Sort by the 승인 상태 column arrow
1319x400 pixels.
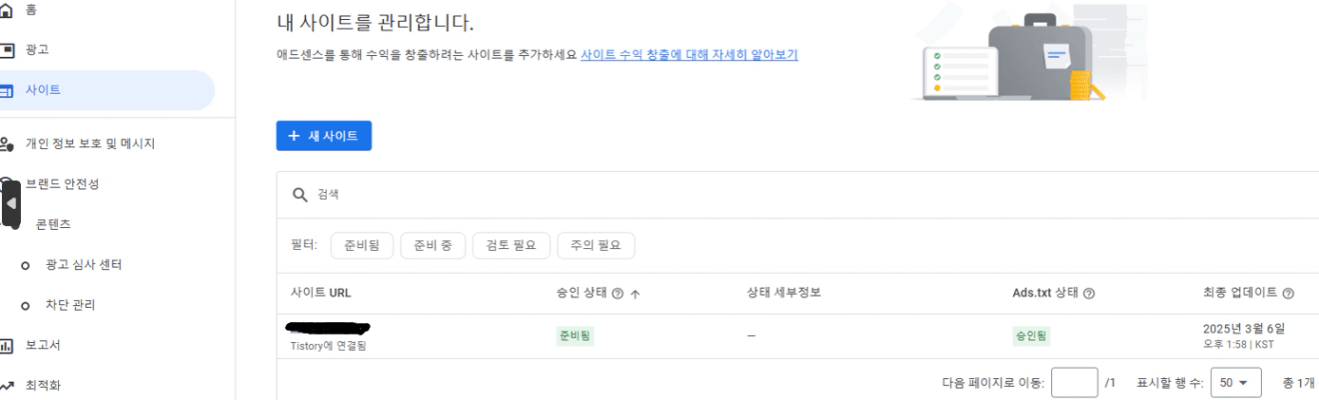point(634,294)
